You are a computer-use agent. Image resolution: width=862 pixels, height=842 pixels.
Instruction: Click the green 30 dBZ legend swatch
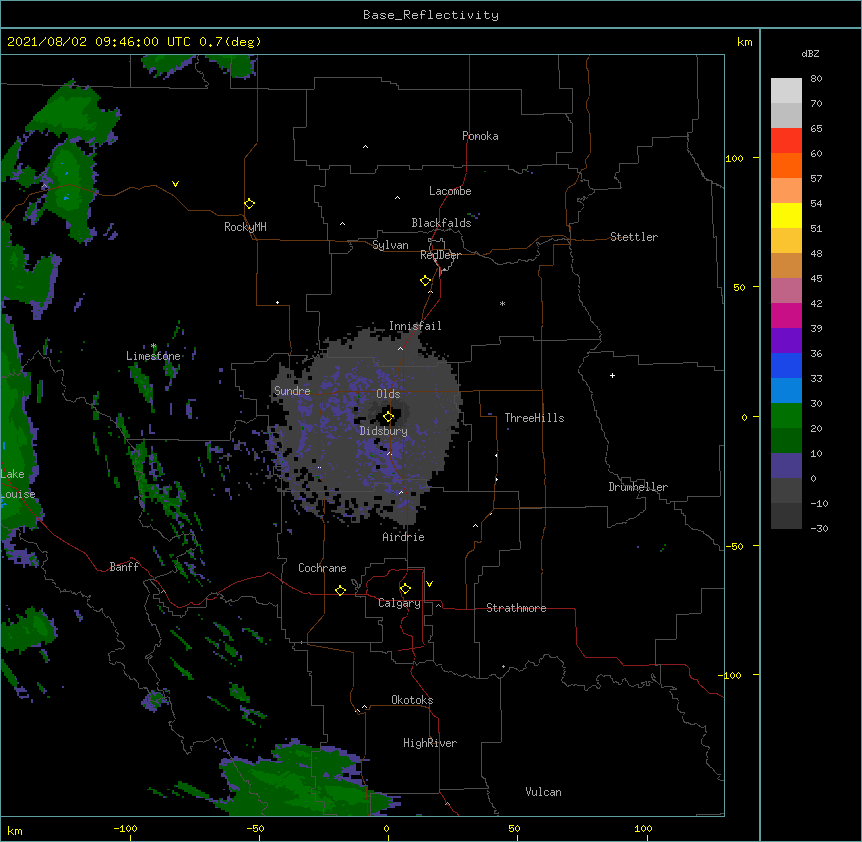tap(786, 416)
